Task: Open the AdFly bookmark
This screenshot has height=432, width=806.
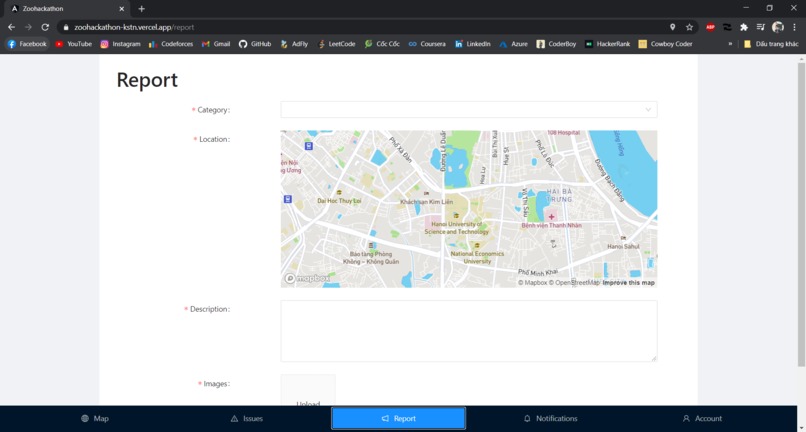Action: point(294,44)
